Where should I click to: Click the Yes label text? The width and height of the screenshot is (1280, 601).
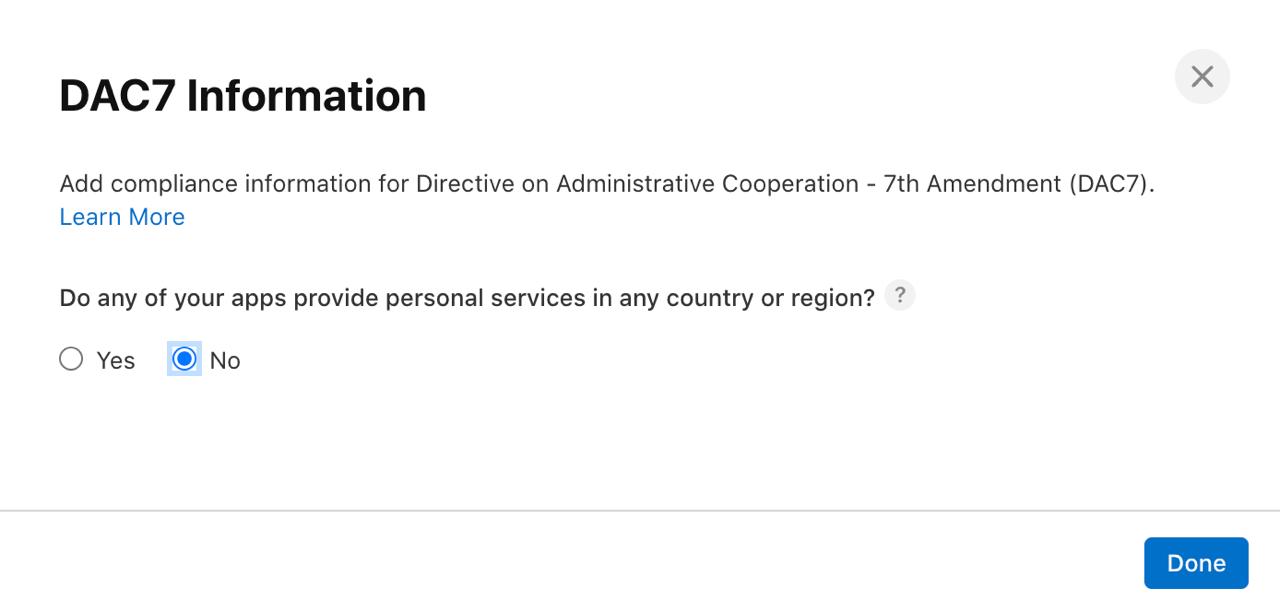116,360
